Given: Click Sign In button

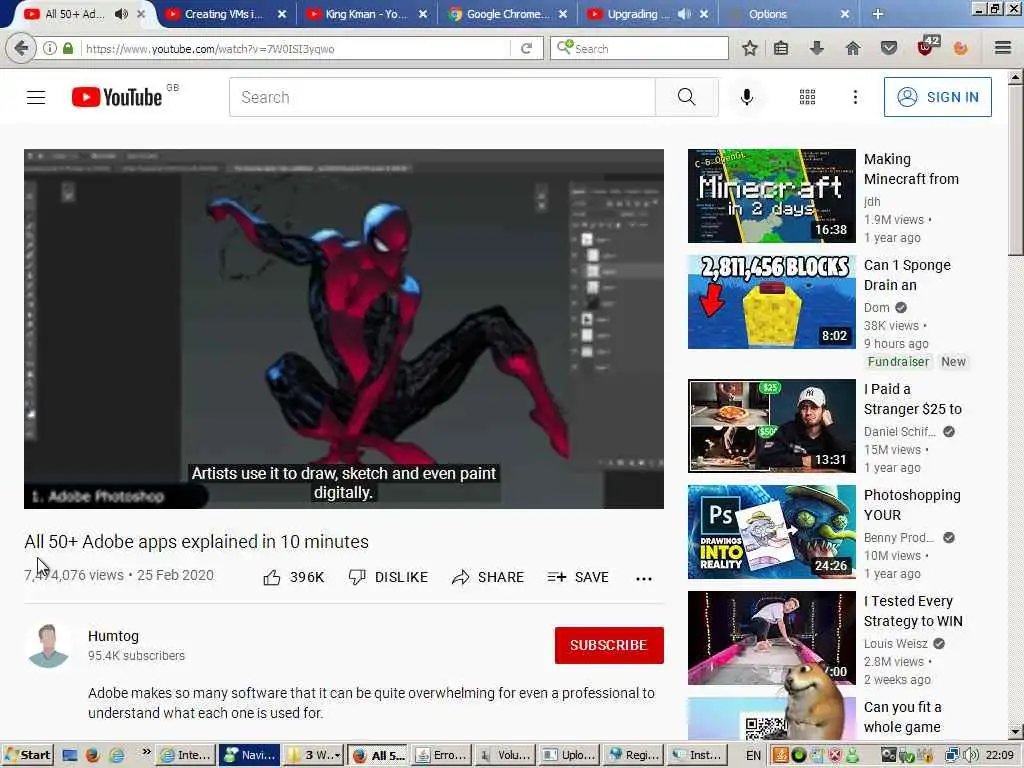Looking at the screenshot, I should pyautogui.click(x=938, y=97).
